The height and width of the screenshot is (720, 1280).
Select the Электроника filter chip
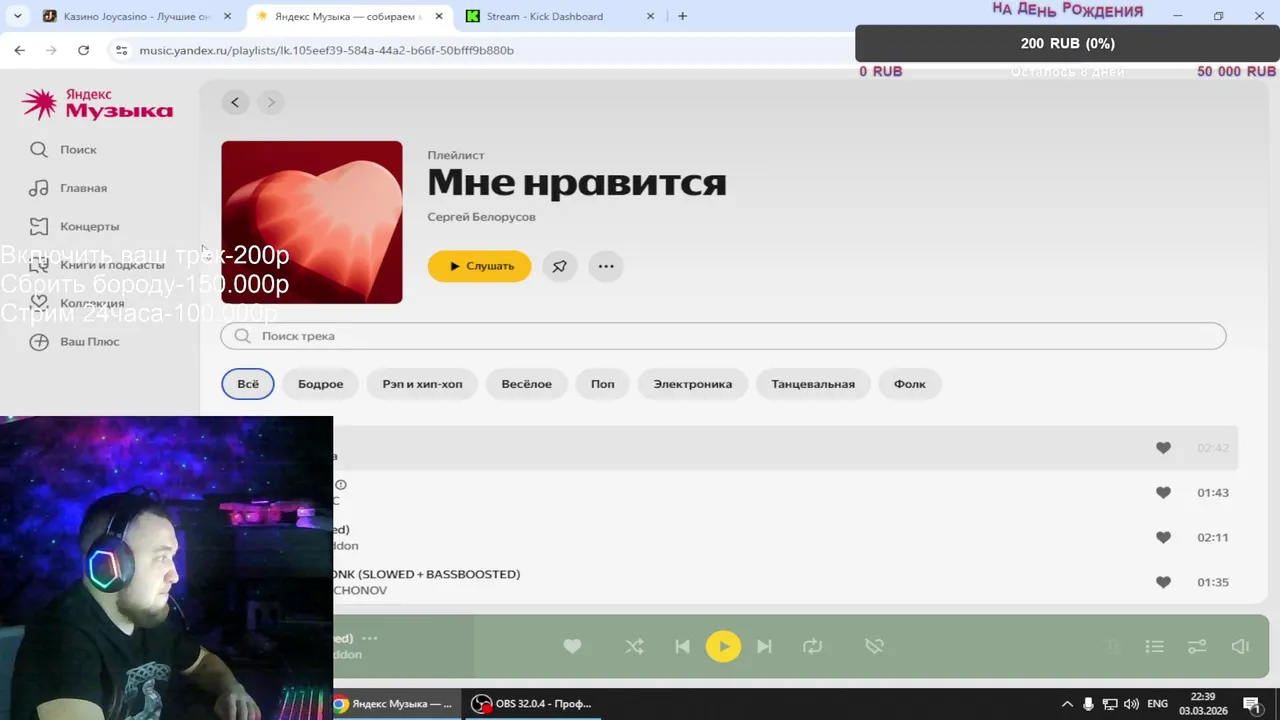click(693, 384)
